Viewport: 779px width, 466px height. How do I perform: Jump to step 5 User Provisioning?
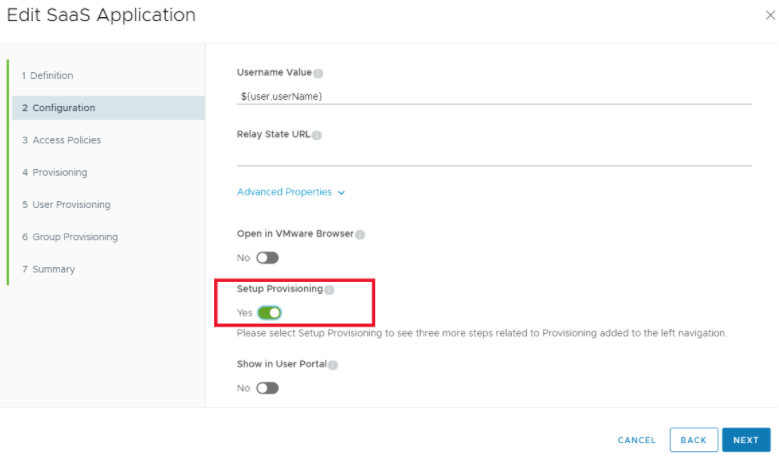(x=66, y=205)
